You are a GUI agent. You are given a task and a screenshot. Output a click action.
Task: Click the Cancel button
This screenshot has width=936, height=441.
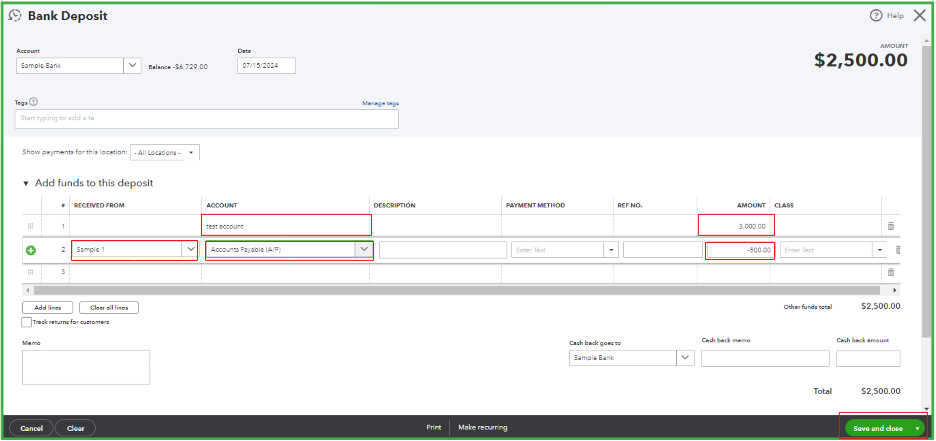tap(32, 428)
